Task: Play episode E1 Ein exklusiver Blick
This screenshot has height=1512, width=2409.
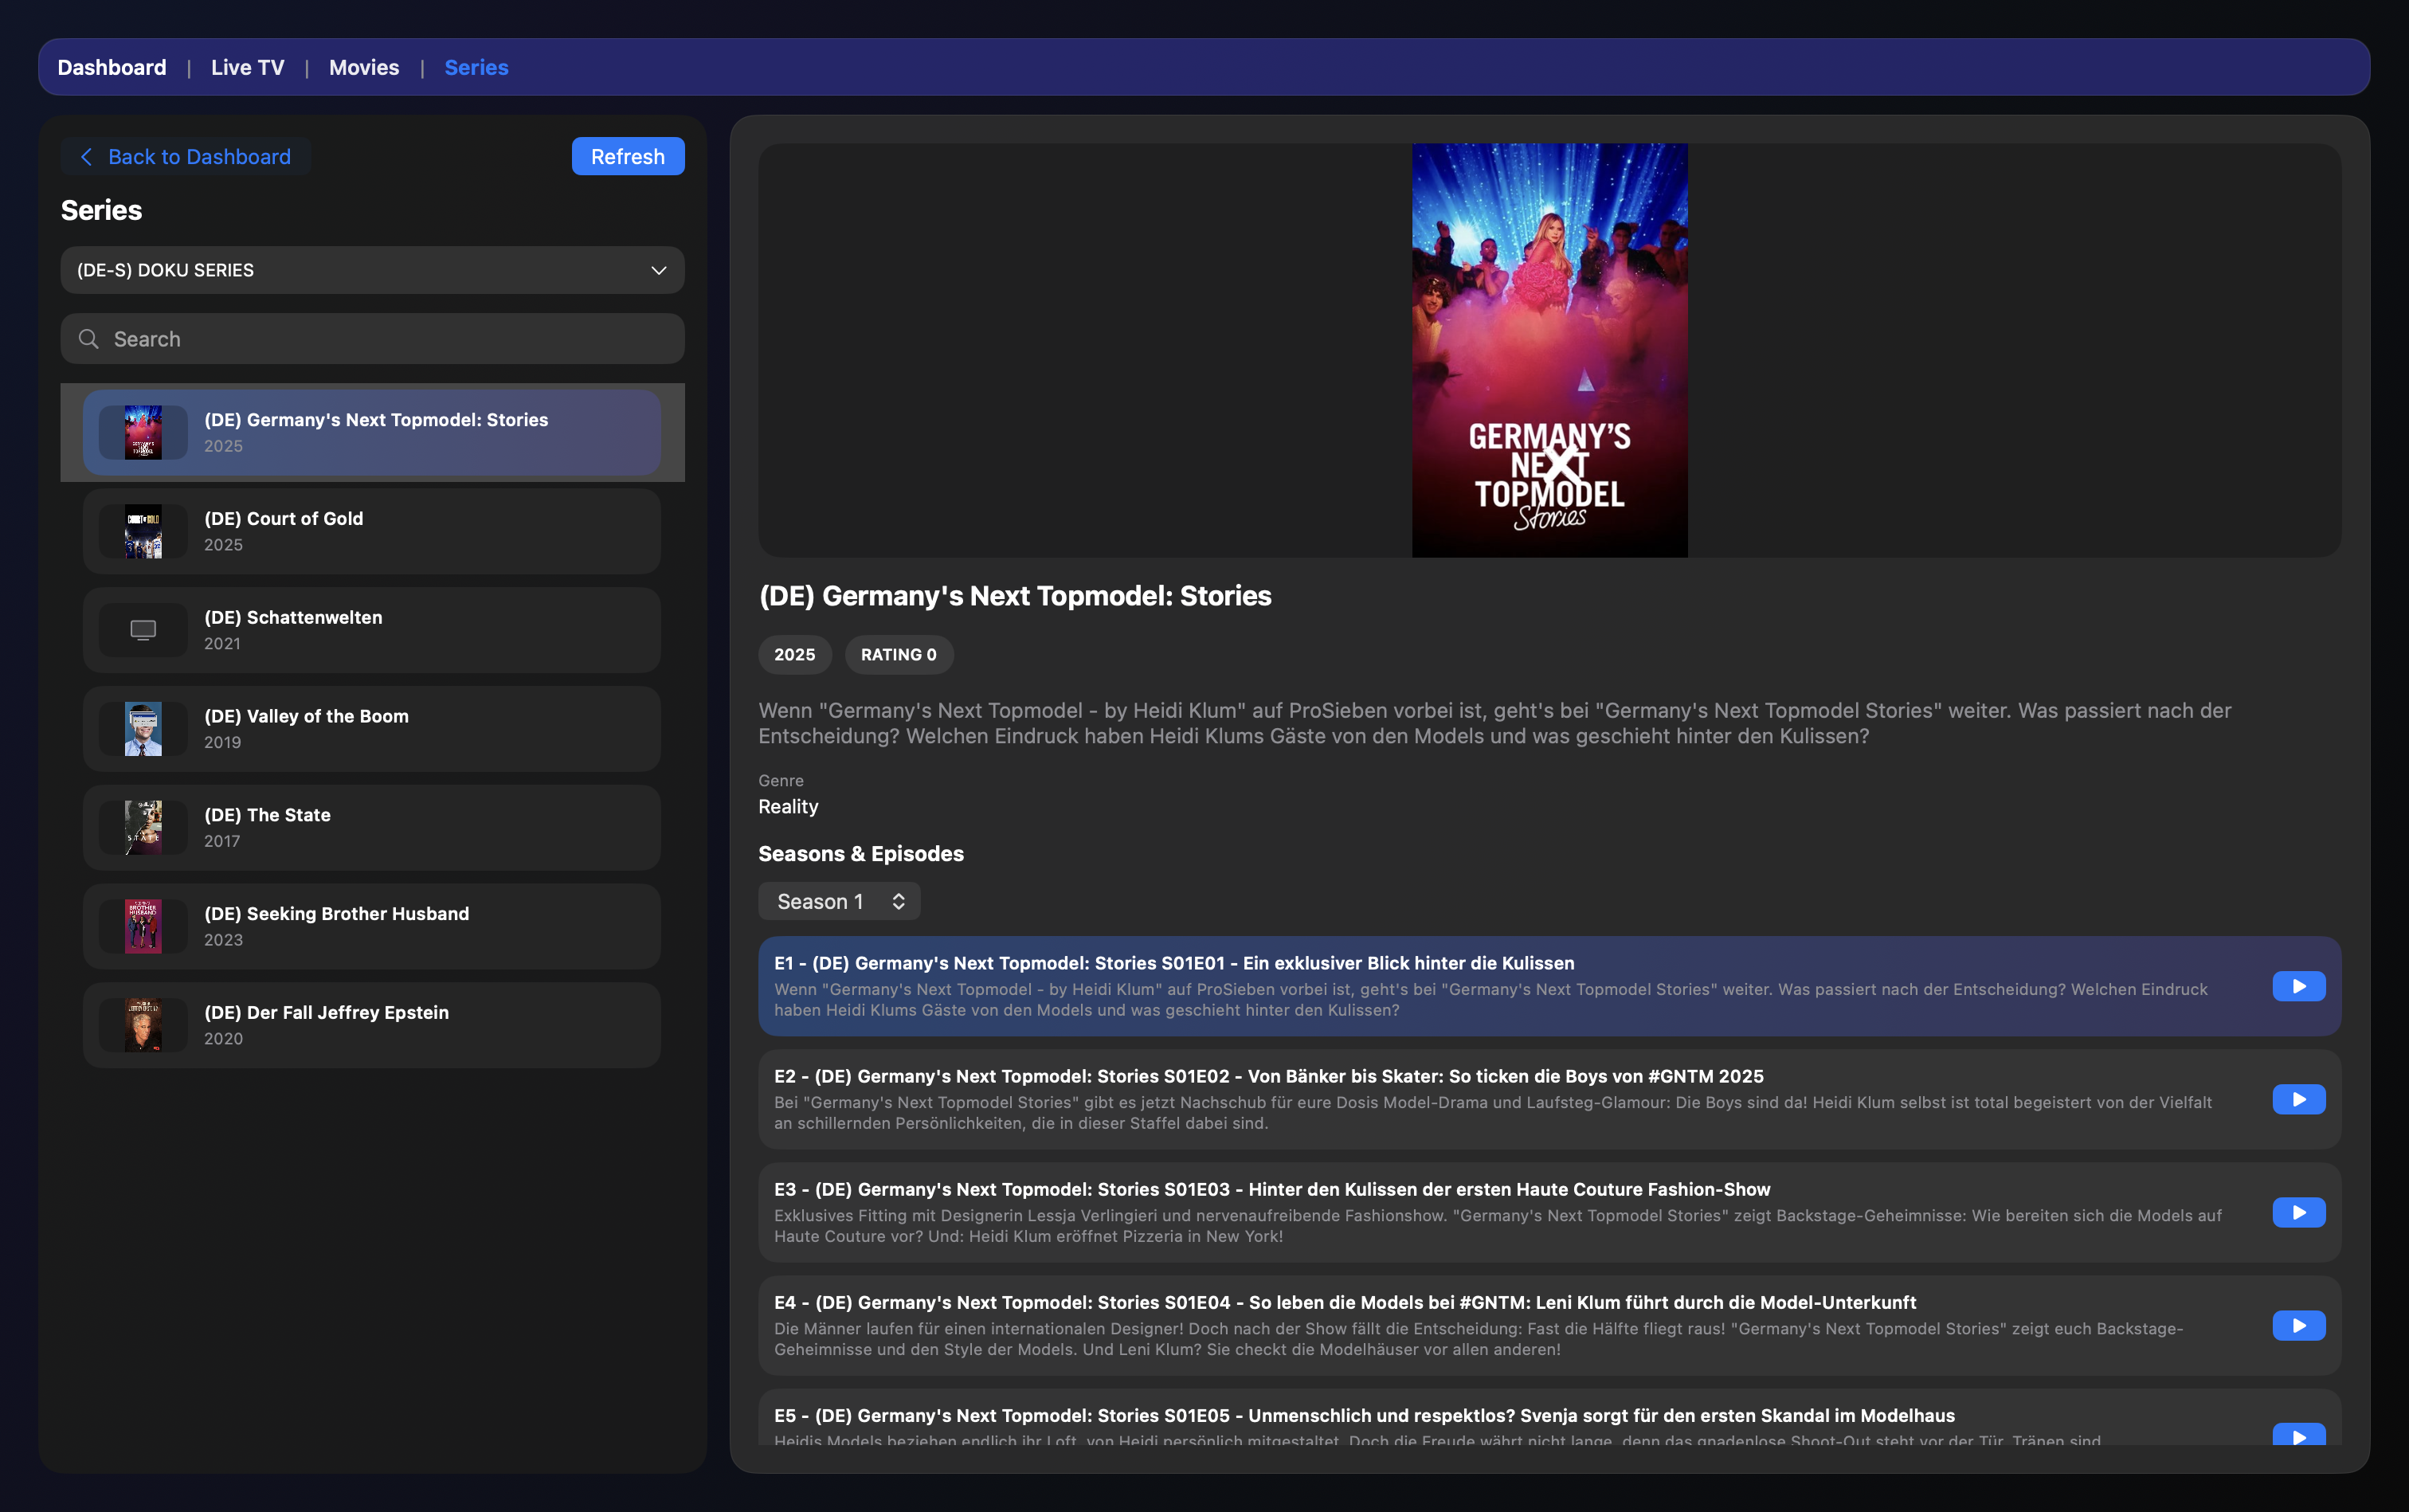Action: click(2298, 986)
